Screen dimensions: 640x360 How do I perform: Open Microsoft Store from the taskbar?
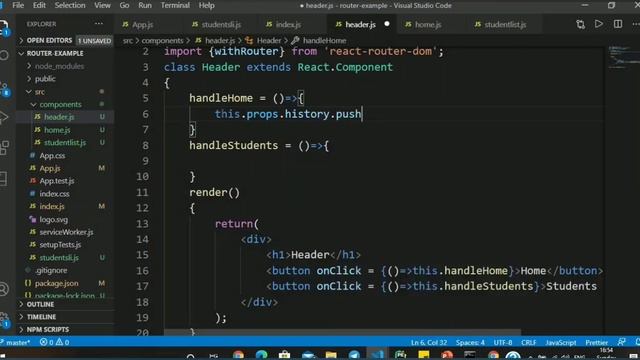click(x=284, y=354)
